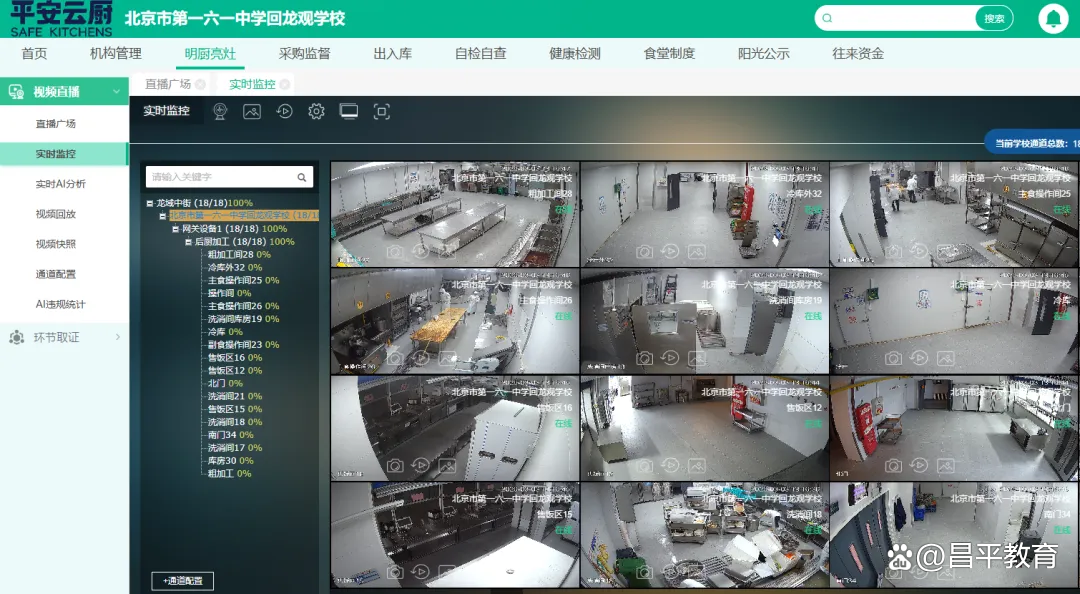Switch to the 直播广场 tab
The height and width of the screenshot is (594, 1080).
tap(167, 85)
